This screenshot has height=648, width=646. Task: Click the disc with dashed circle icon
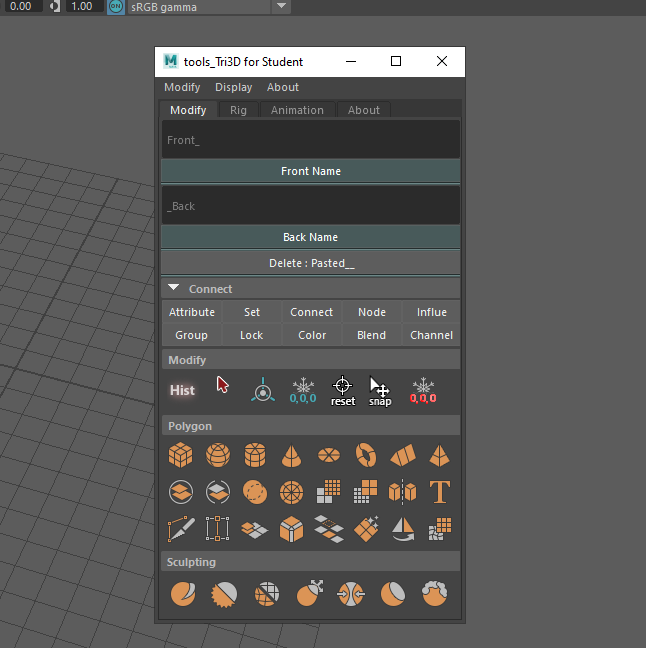[x=255, y=492]
